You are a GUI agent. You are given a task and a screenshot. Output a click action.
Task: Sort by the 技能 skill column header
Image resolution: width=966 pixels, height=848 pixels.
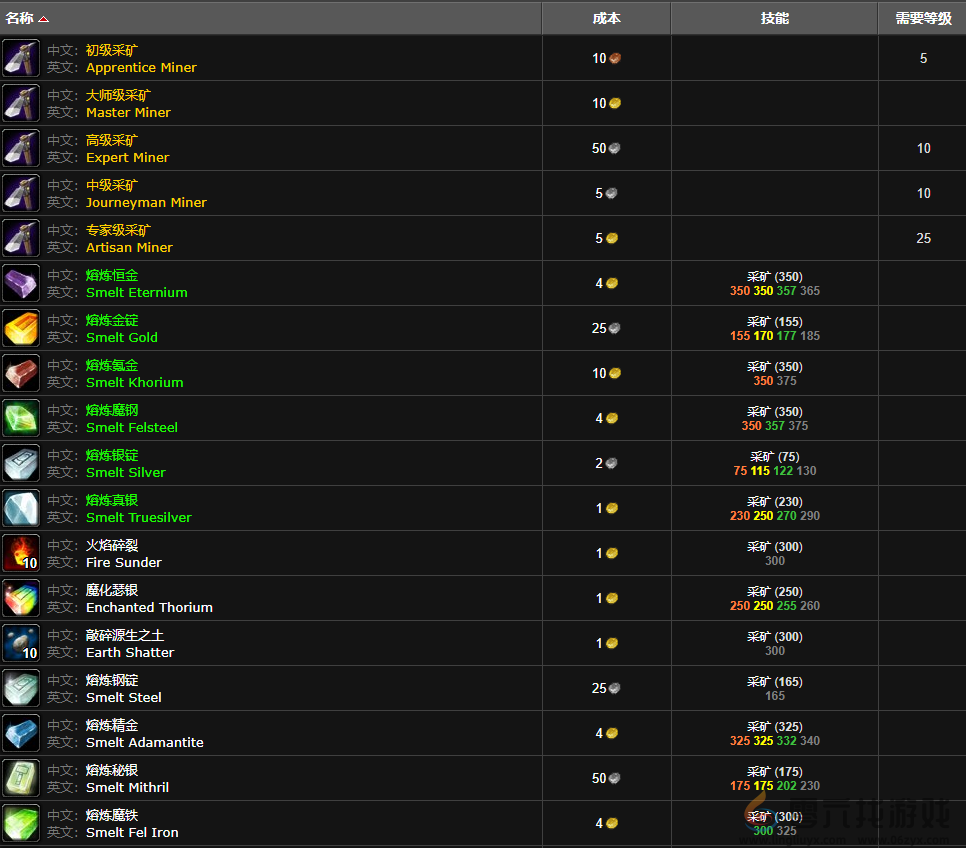click(774, 18)
